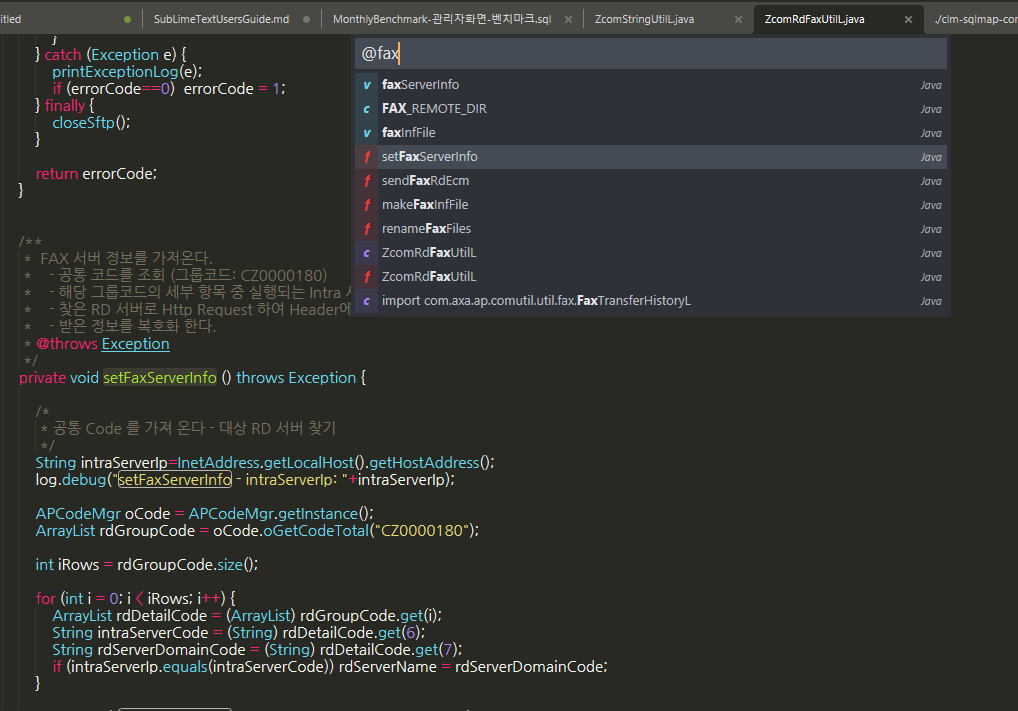Select renameFaxFiles in the symbol list
Screen dimensions: 1018x711
(x=651, y=229)
